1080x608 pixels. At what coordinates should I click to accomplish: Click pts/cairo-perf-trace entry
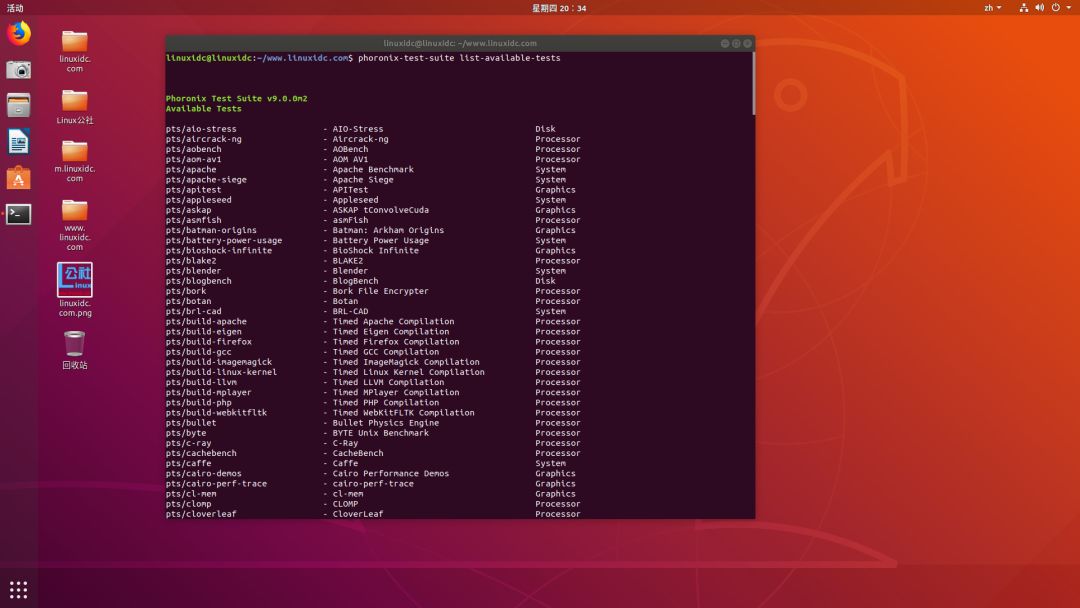coord(216,484)
